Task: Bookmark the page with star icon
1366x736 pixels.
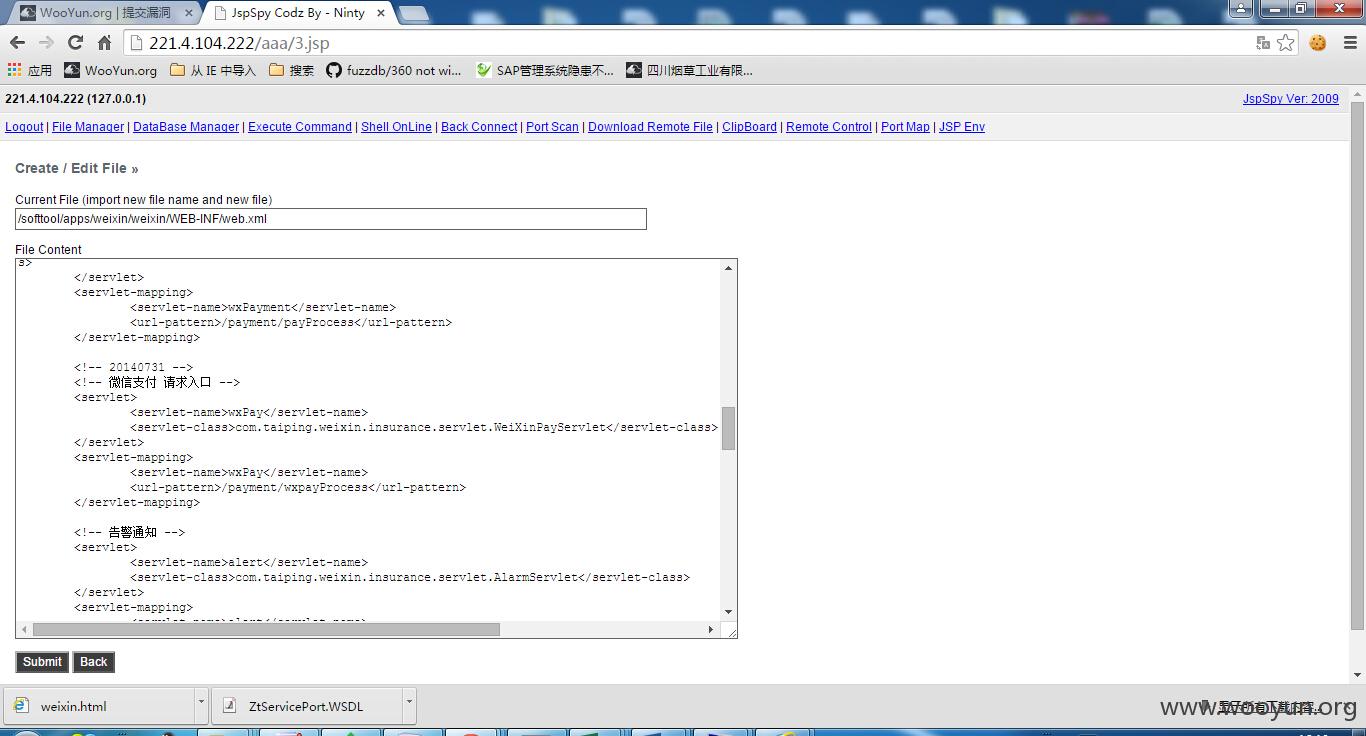Action: pos(1286,42)
